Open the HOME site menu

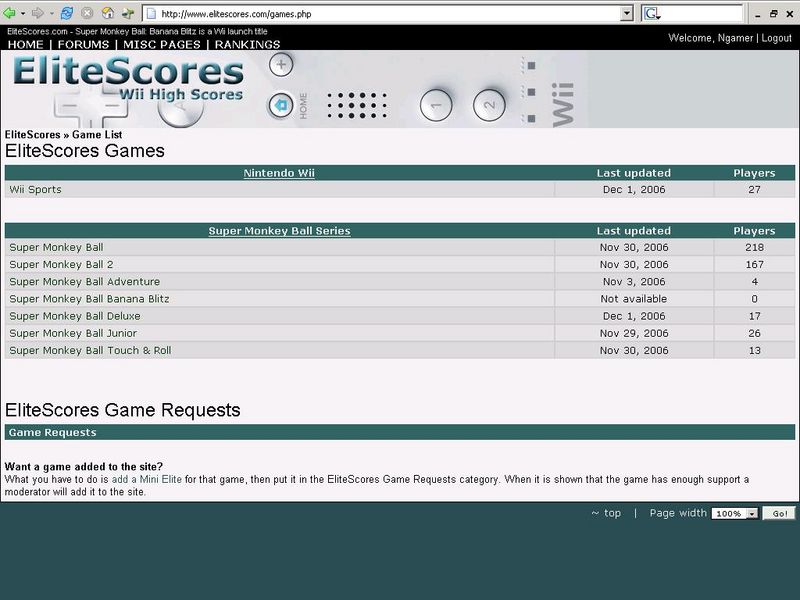[26, 44]
